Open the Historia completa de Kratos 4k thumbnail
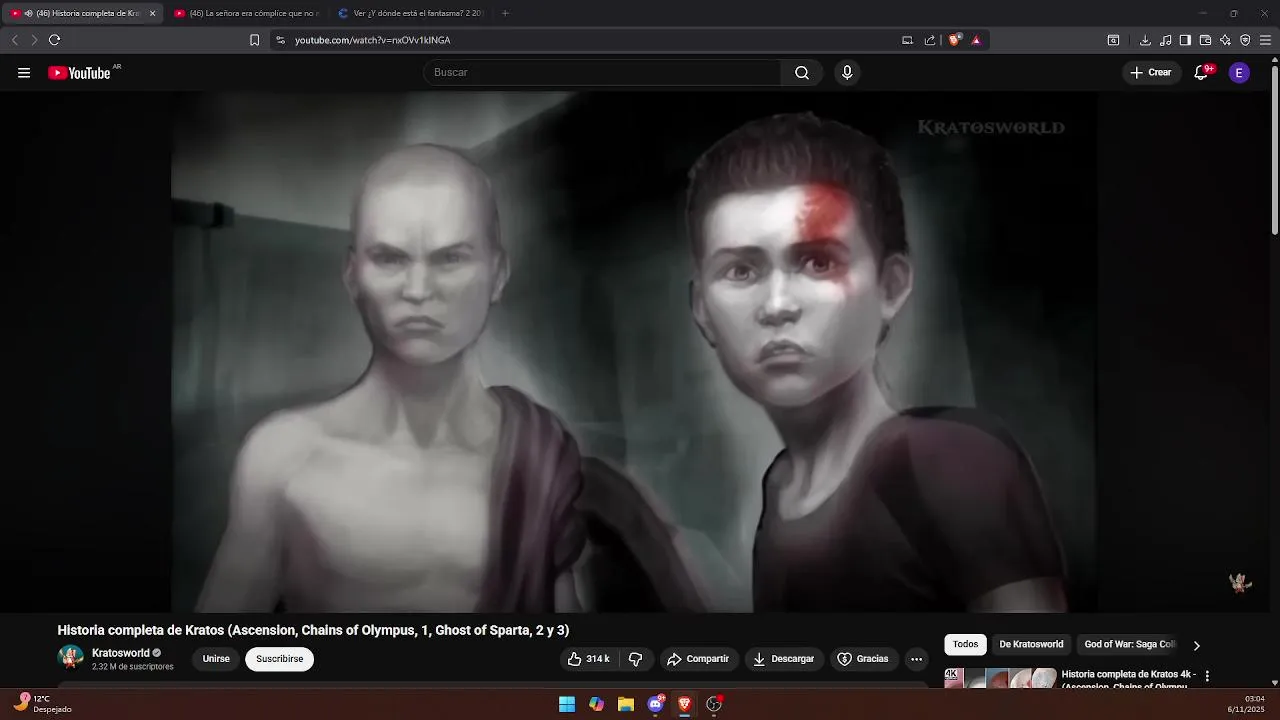The image size is (1280, 720). [x=1000, y=678]
